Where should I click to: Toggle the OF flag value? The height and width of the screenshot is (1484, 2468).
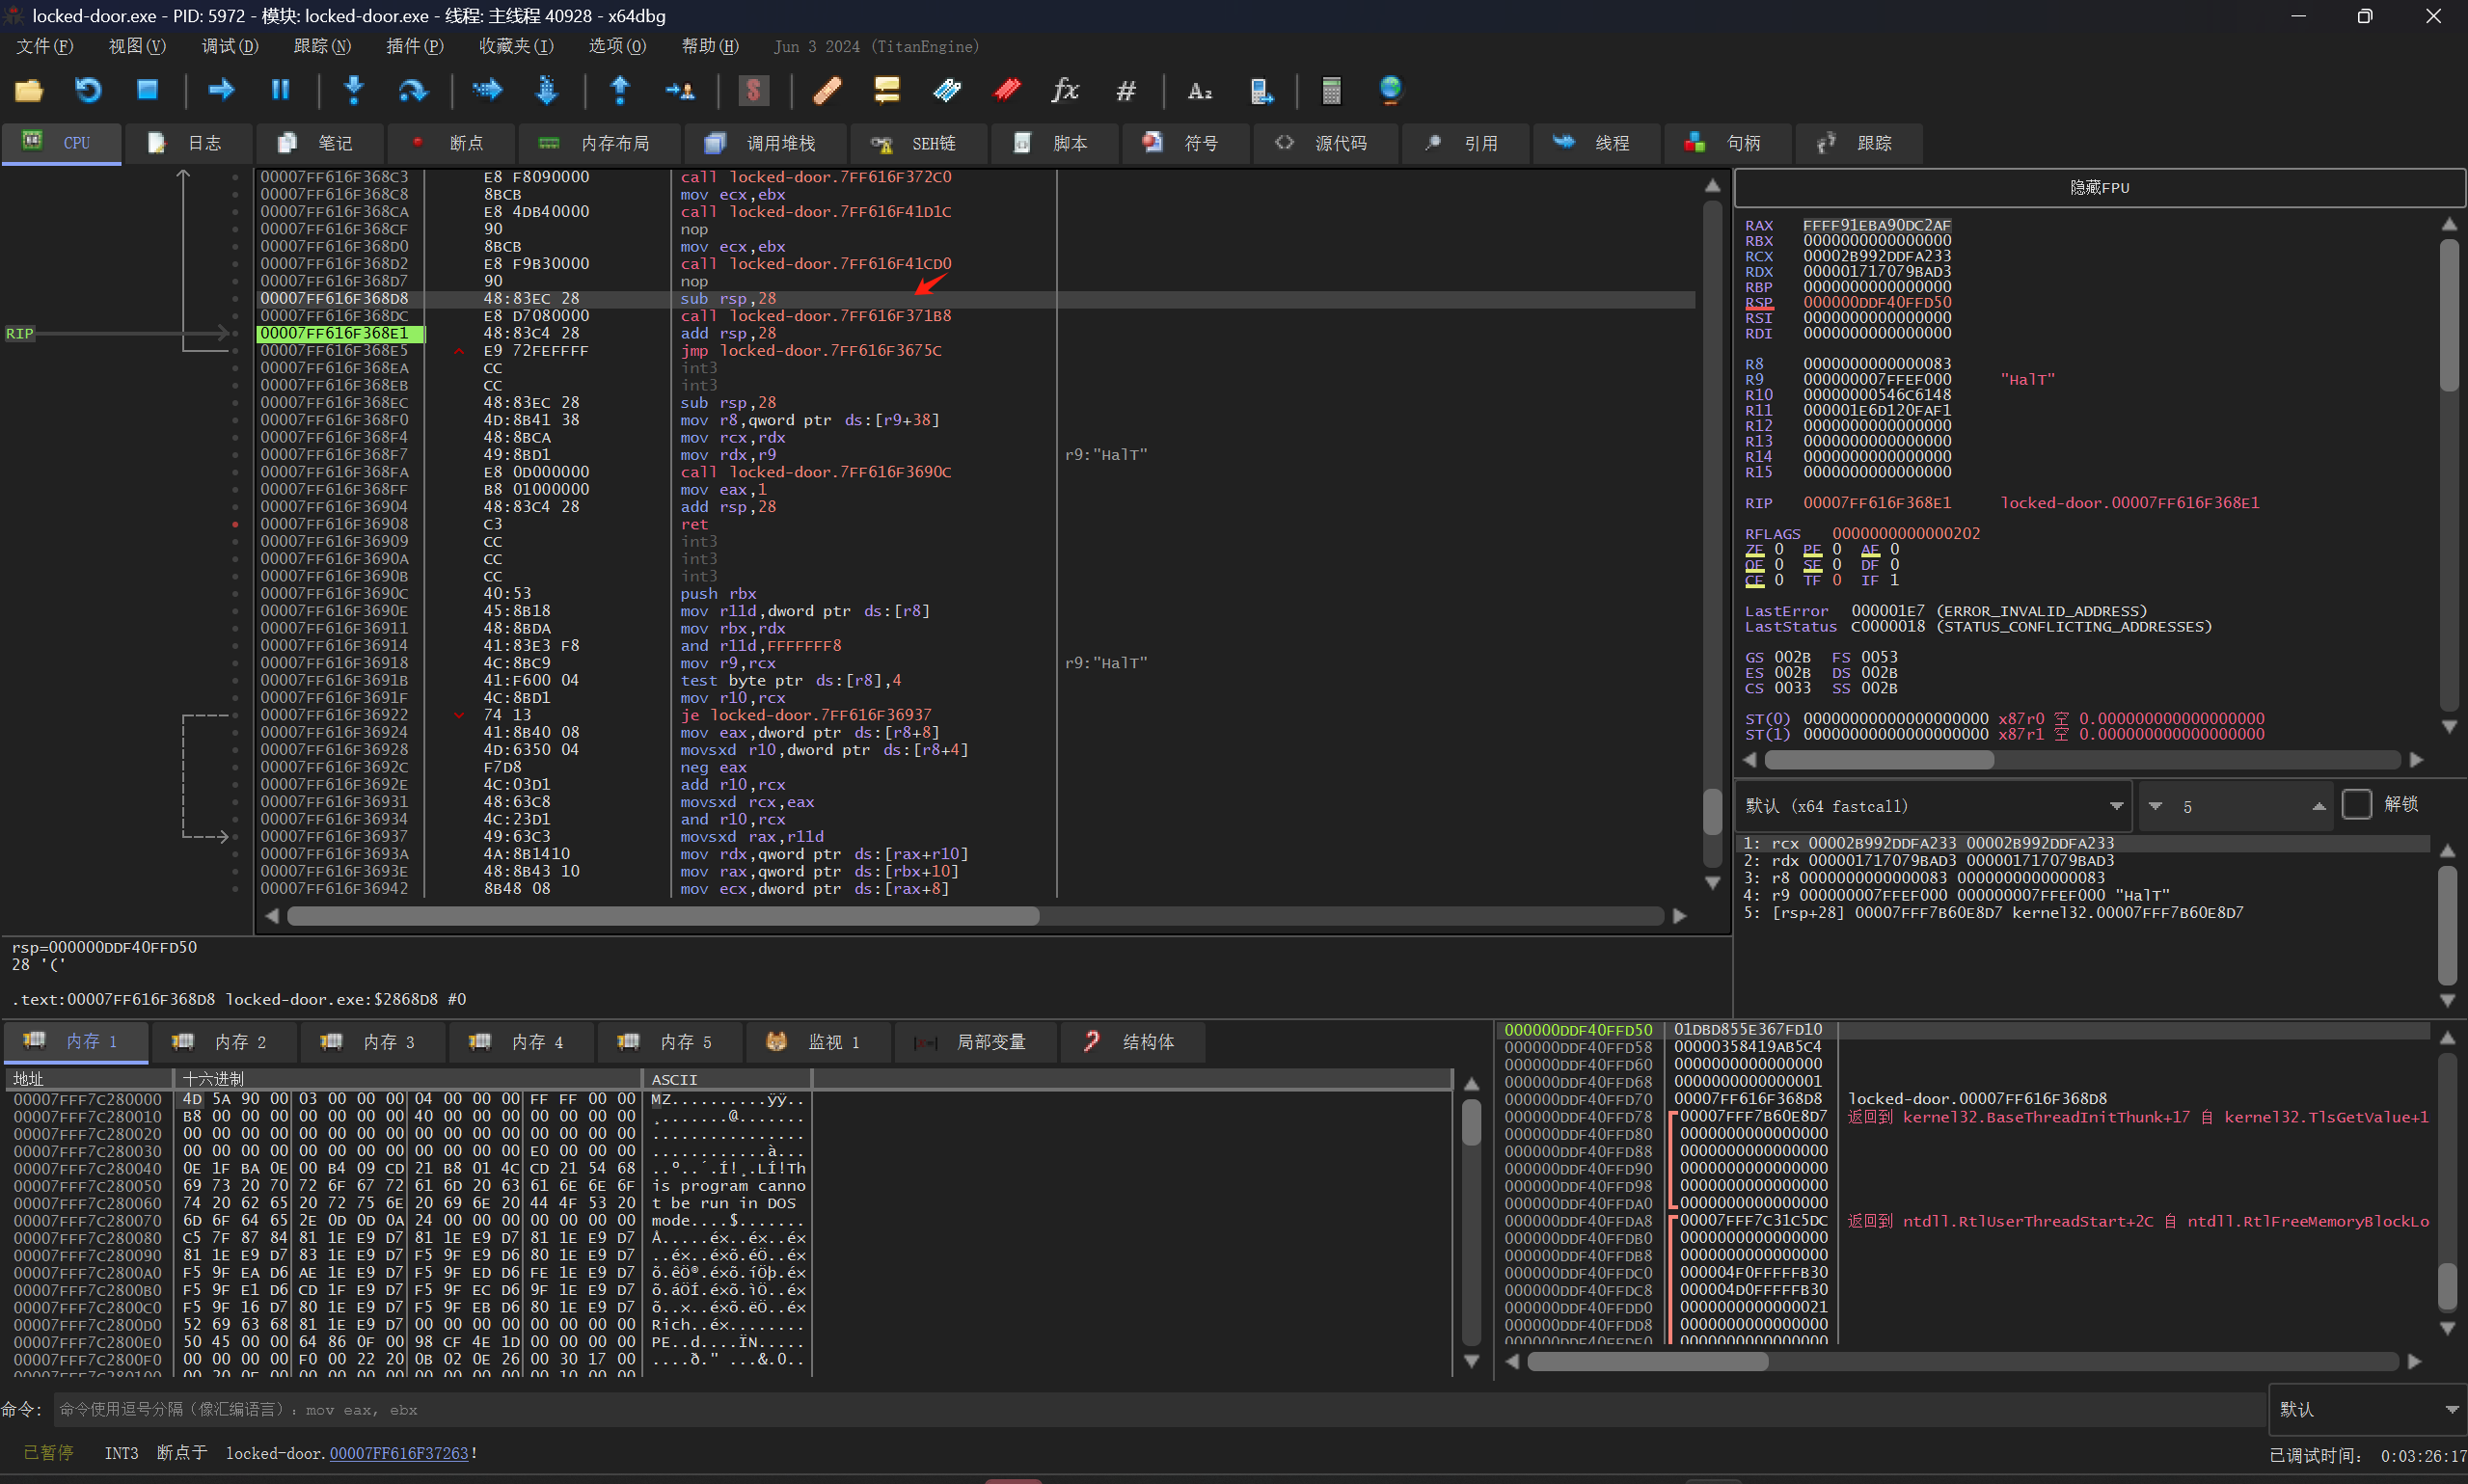1779,564
